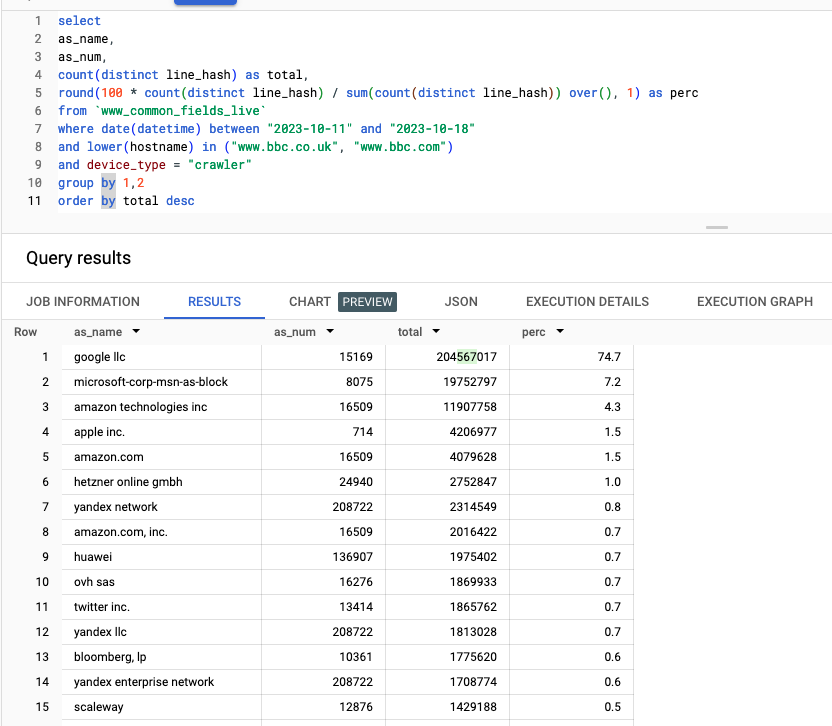Click the PREVIEW badge next to CHART
Image resolution: width=832 pixels, height=726 pixels.
pyautogui.click(x=367, y=302)
